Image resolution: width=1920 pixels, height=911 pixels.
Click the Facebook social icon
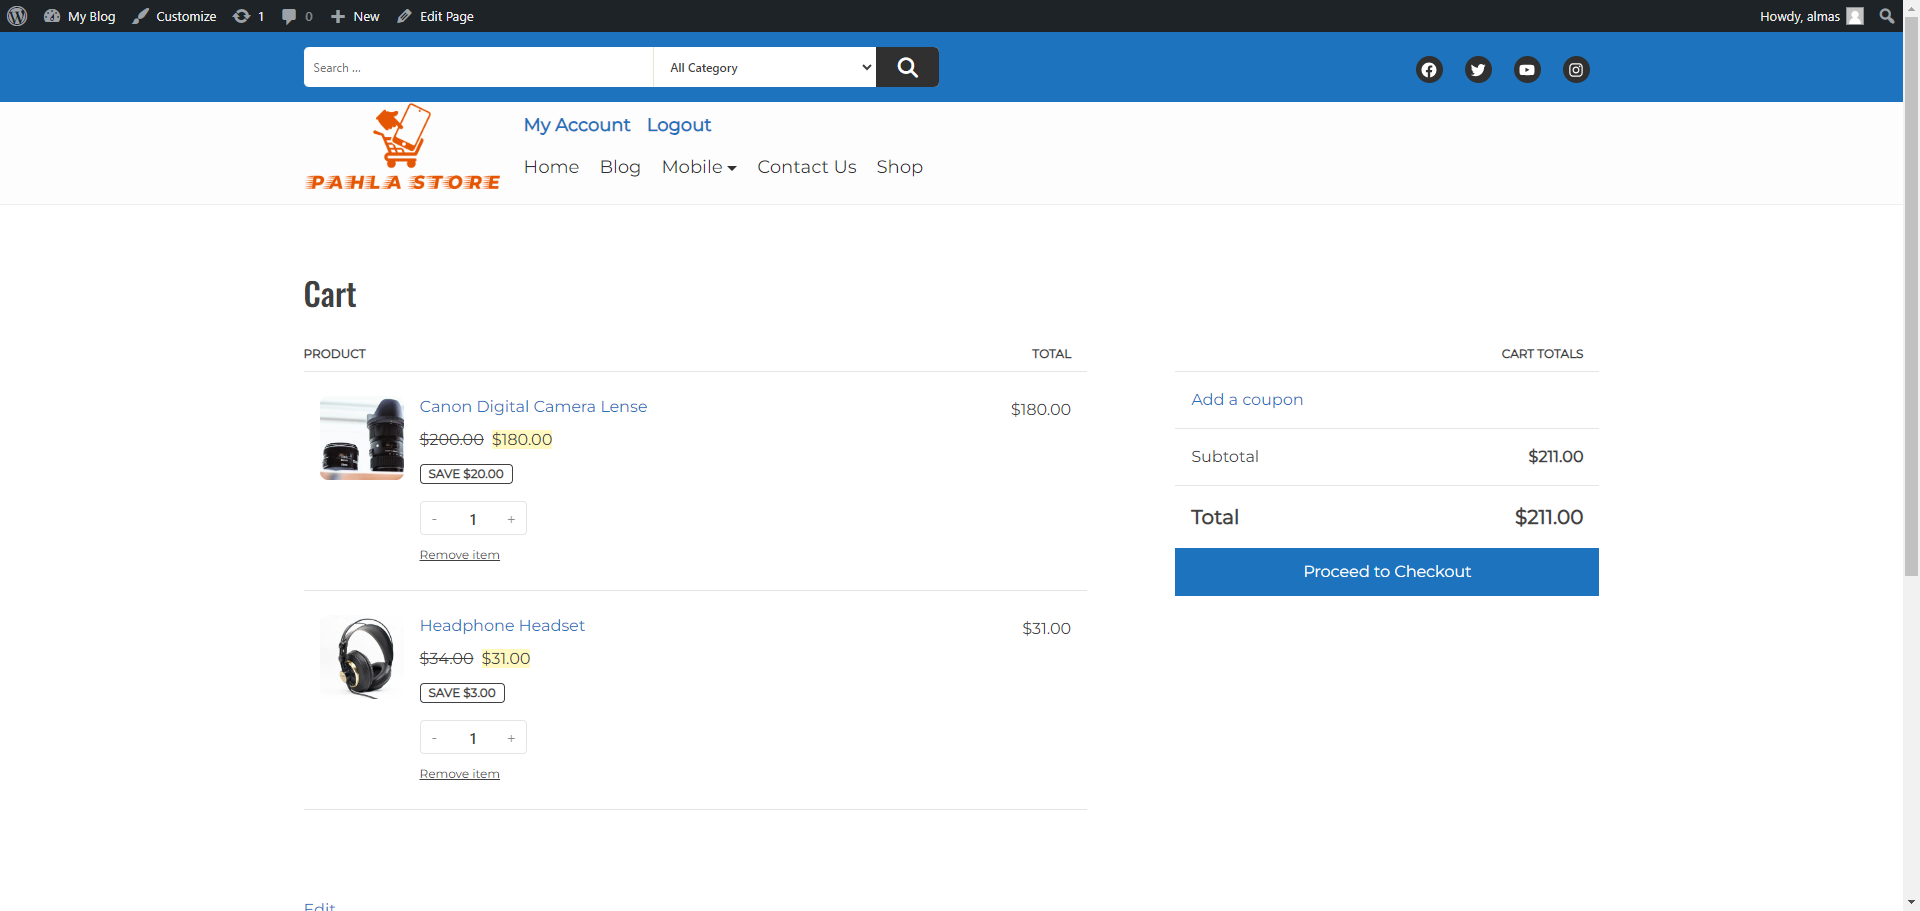coord(1429,70)
